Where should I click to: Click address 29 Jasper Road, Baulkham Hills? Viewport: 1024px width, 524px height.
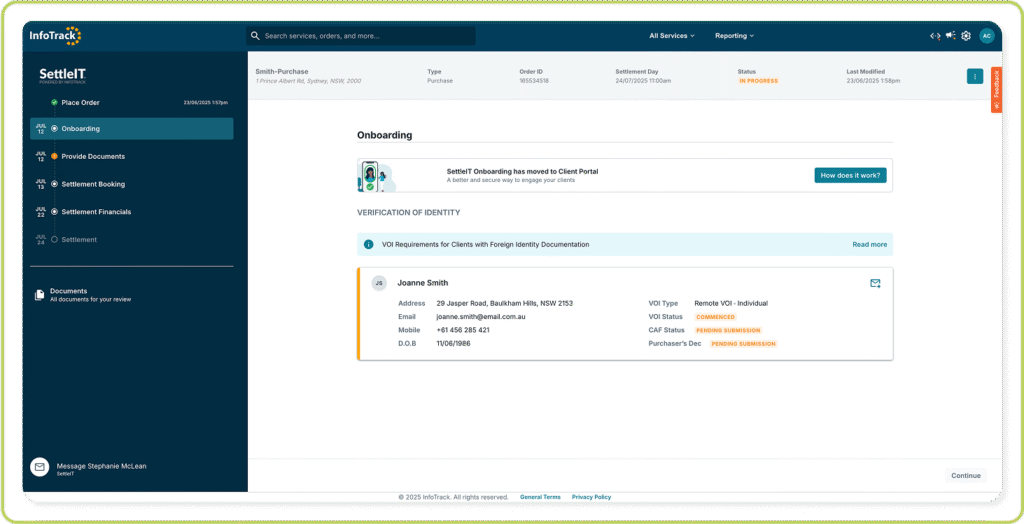pyautogui.click(x=505, y=303)
